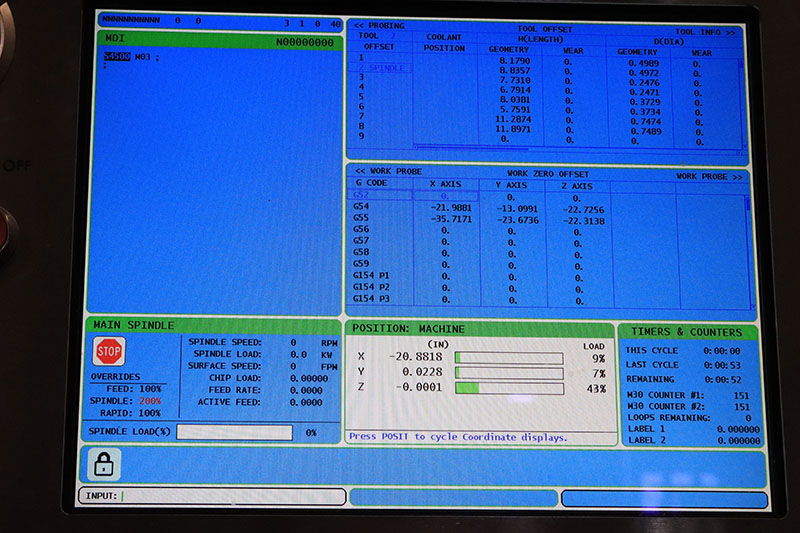This screenshot has height=533, width=800.
Task: Select the INPUT text field
Action: point(212,496)
